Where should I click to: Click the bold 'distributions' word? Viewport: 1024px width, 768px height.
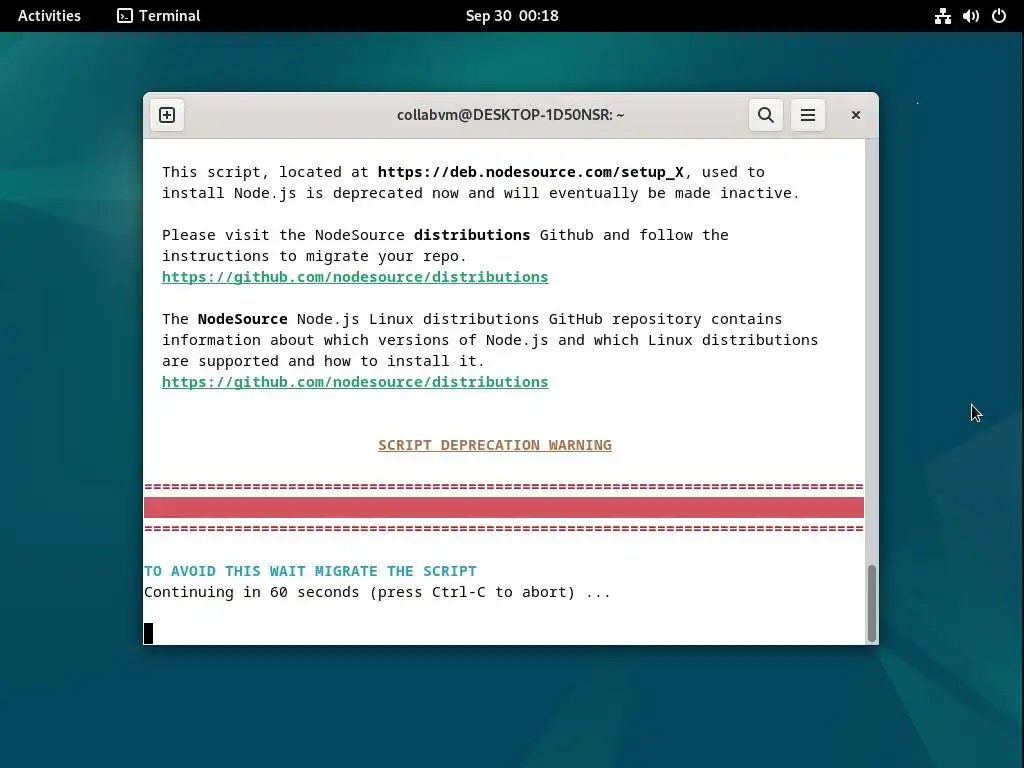pyautogui.click(x=472, y=235)
